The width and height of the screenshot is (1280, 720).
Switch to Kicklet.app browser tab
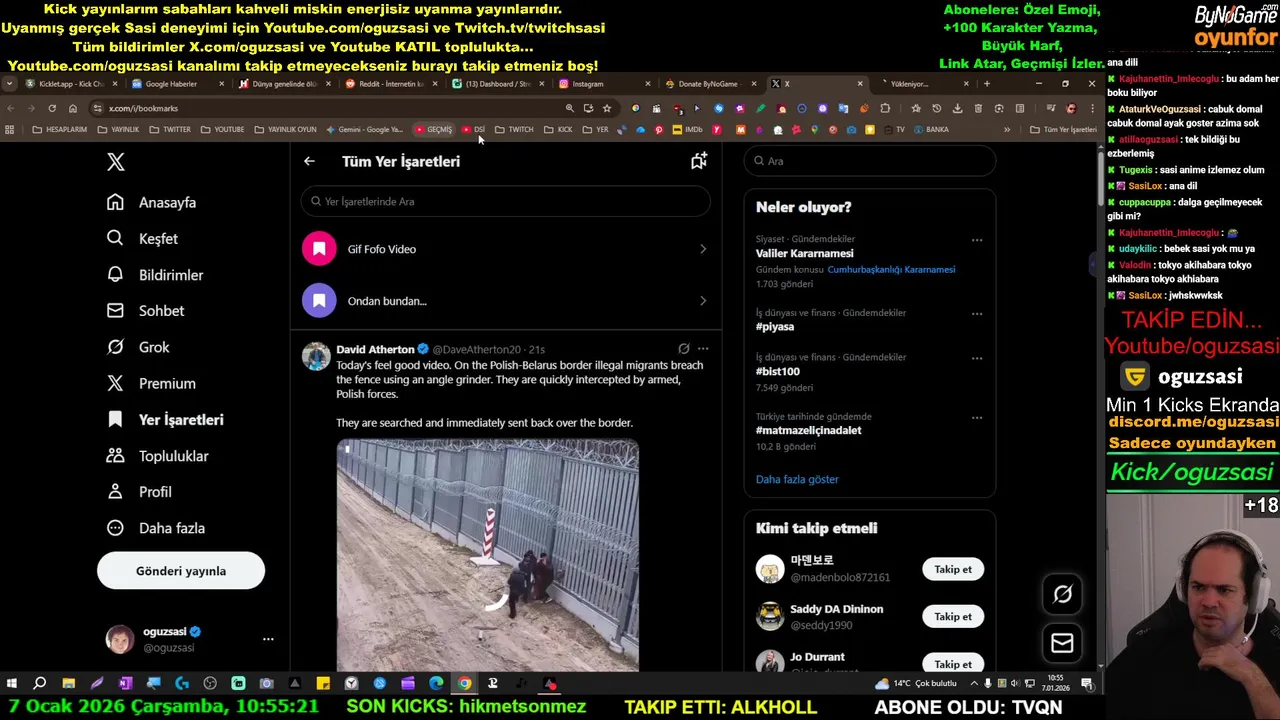tap(71, 84)
